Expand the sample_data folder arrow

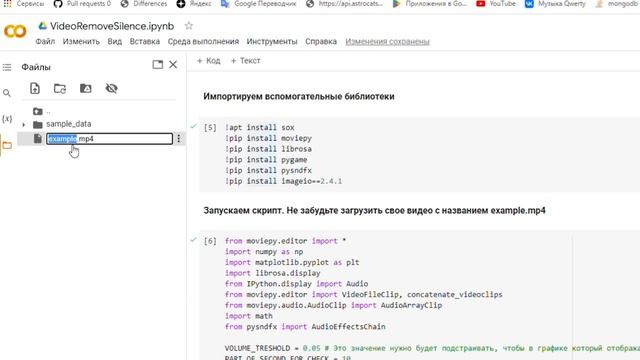coord(24,124)
